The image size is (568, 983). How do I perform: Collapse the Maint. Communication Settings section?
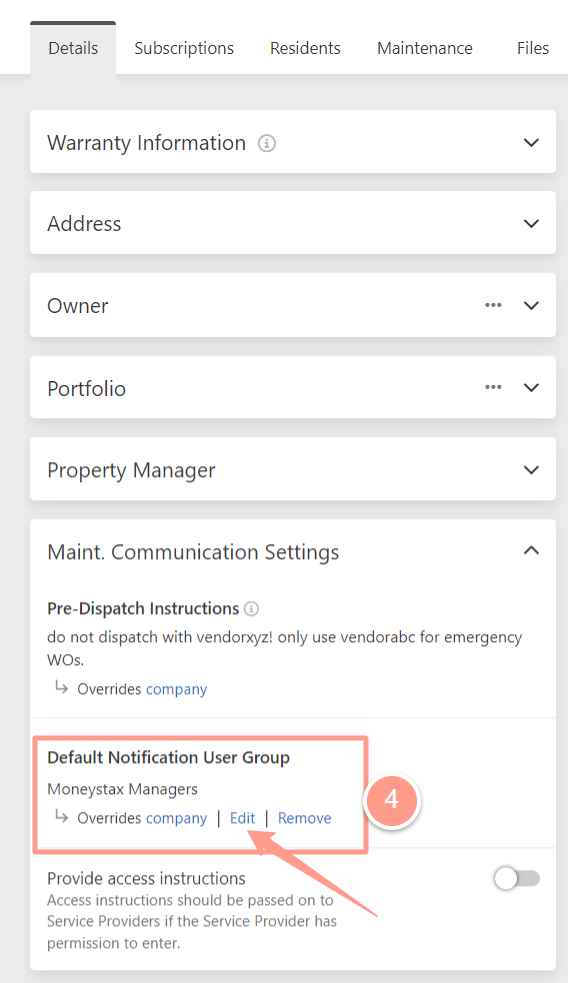(531, 551)
